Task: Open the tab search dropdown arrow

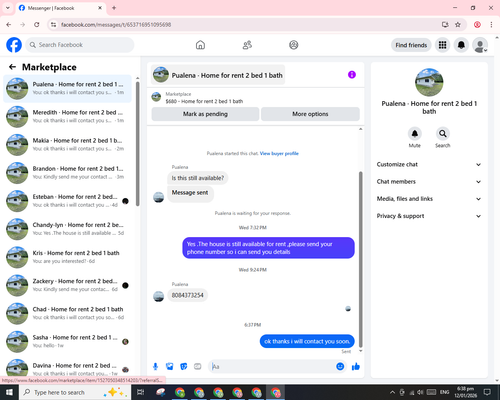Action: [x=8, y=8]
